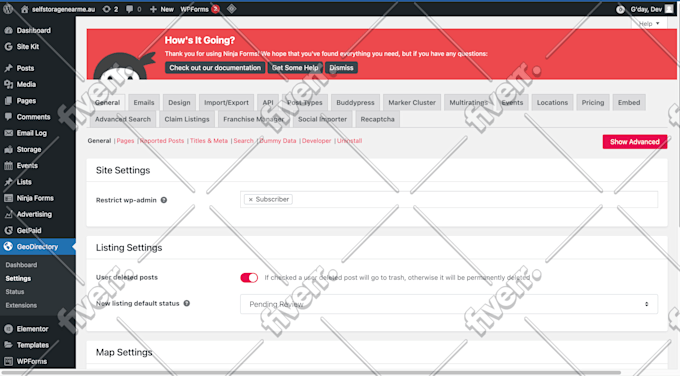Dismiss the Ninja Forms notice

(x=341, y=68)
